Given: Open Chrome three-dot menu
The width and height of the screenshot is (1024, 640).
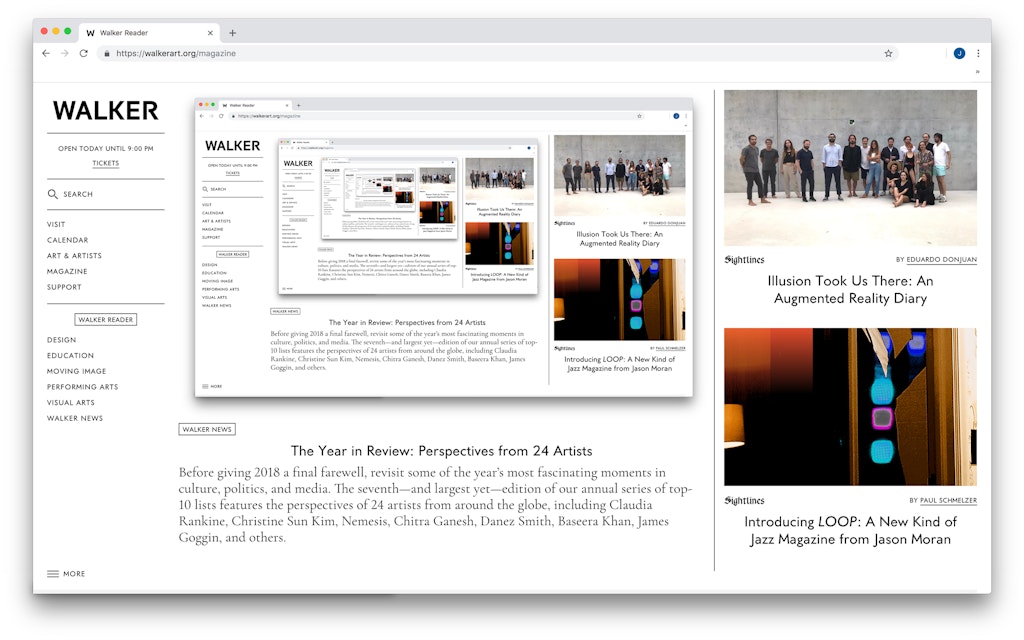Looking at the screenshot, I should point(978,53).
